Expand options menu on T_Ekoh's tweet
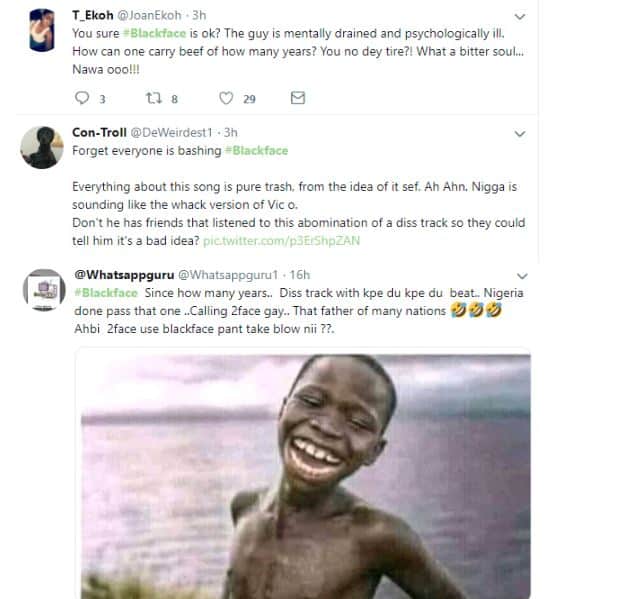The image size is (628, 599). pyautogui.click(x=517, y=17)
